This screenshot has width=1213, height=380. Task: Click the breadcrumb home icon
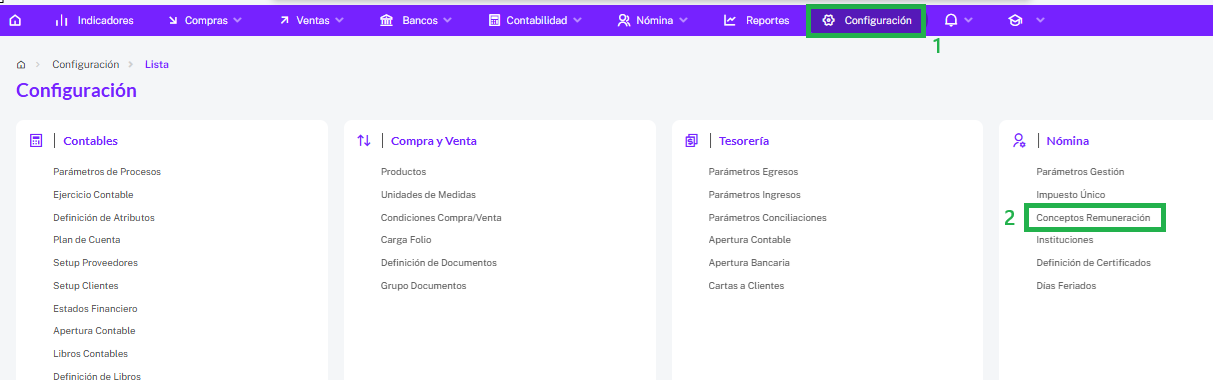(21, 64)
